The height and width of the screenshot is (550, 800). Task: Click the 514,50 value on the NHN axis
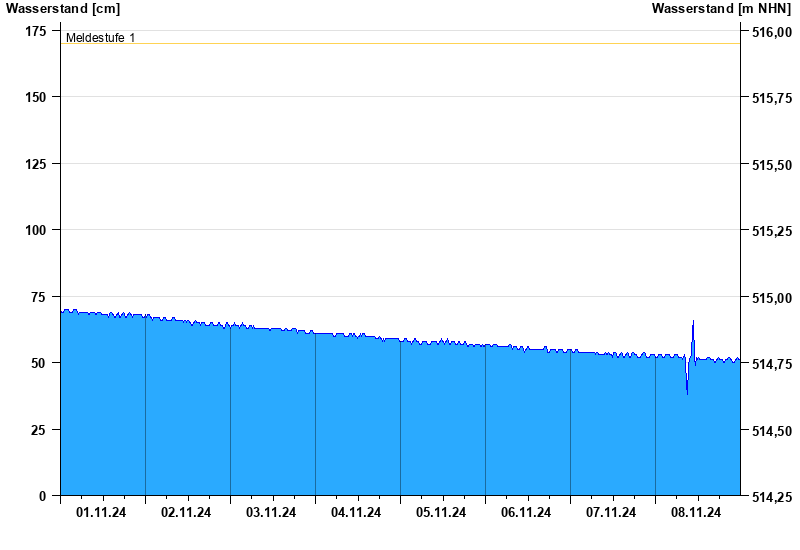[772, 431]
